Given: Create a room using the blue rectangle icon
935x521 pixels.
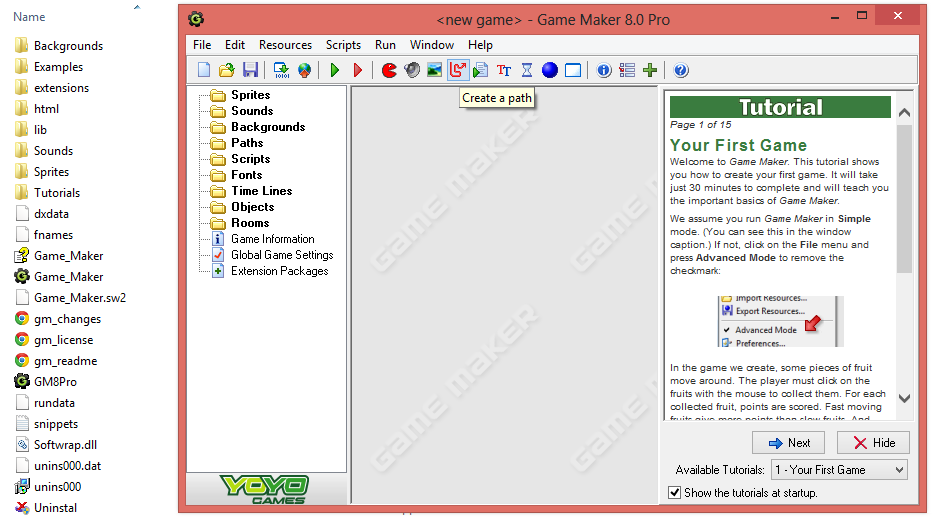Looking at the screenshot, I should pos(573,70).
